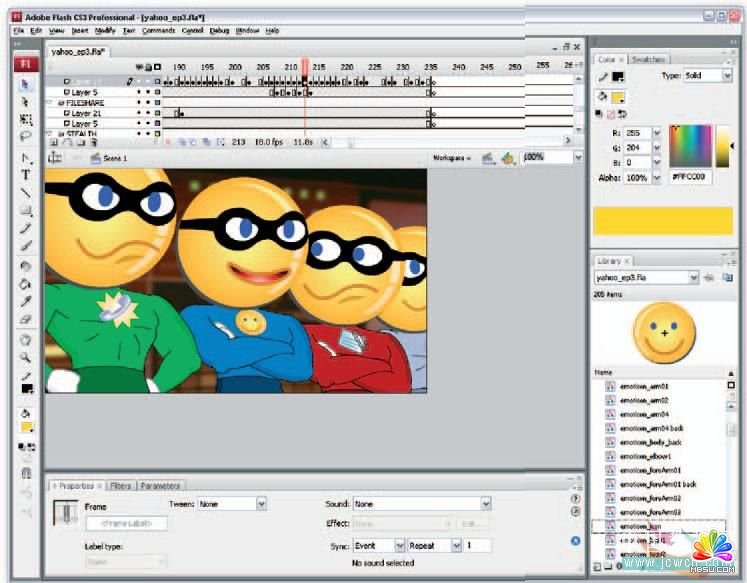Viewport: 747px width, 583px height.
Task: Pick the Hand tool
Action: (26, 339)
